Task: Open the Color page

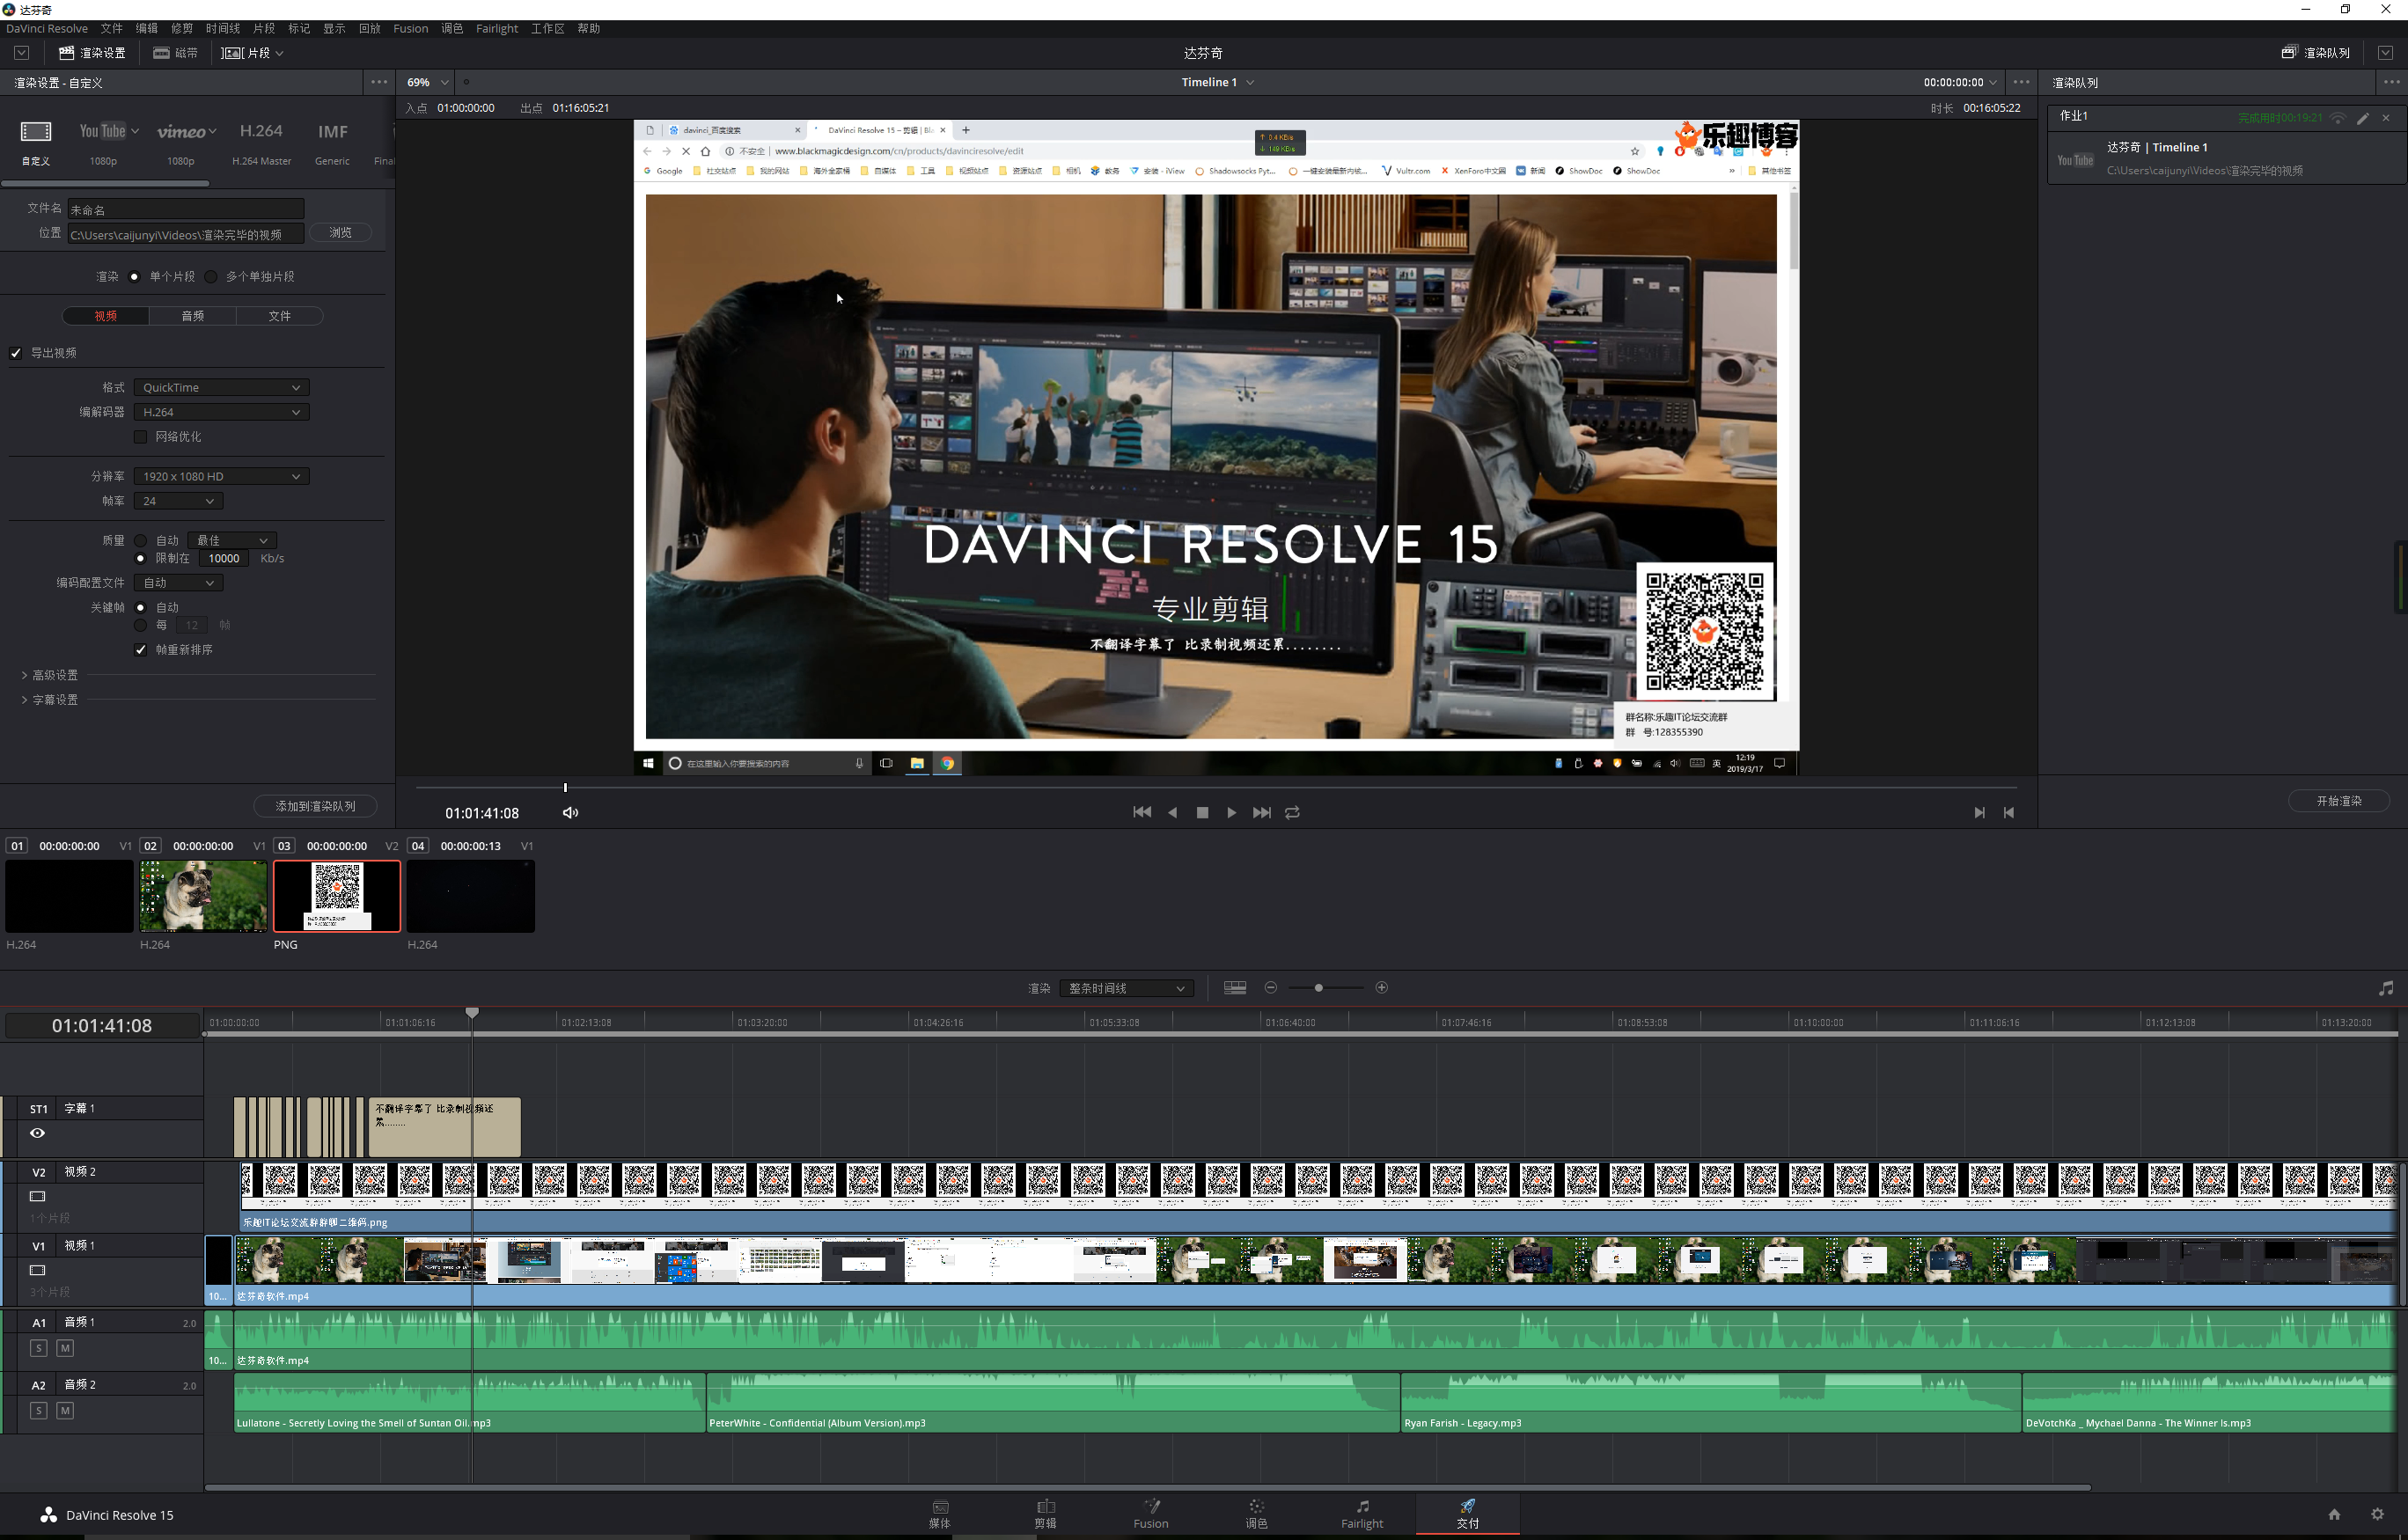Action: (1256, 1514)
